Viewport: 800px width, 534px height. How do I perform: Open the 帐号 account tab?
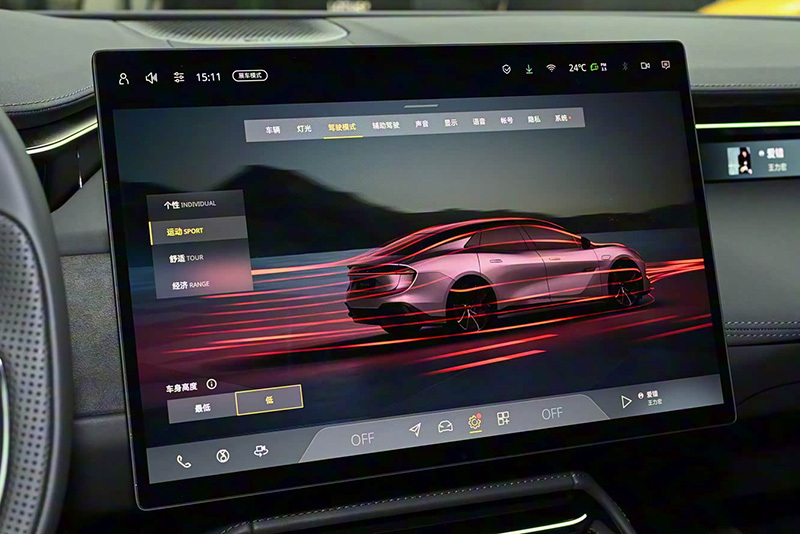tap(506, 120)
